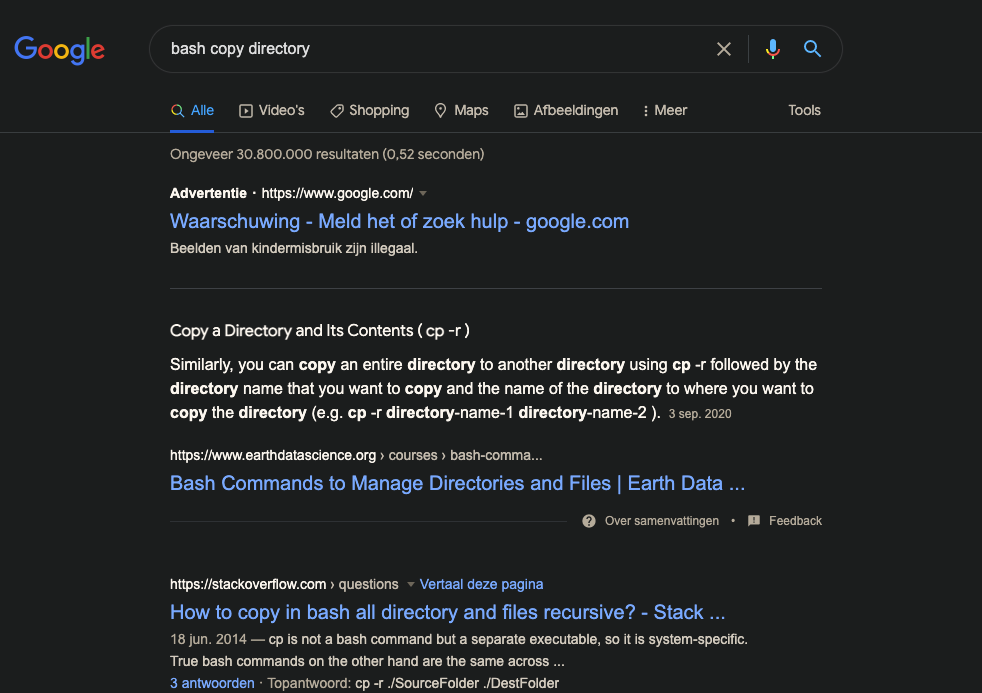
Task: Click the Google logo
Action: tap(59, 50)
